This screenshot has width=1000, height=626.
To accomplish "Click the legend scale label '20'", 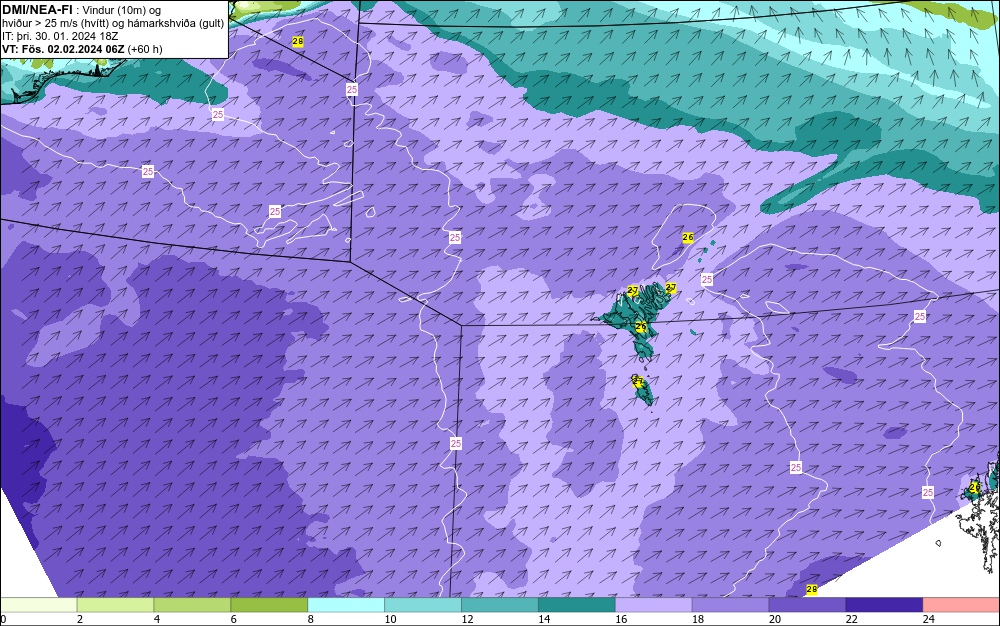I will coord(775,619).
